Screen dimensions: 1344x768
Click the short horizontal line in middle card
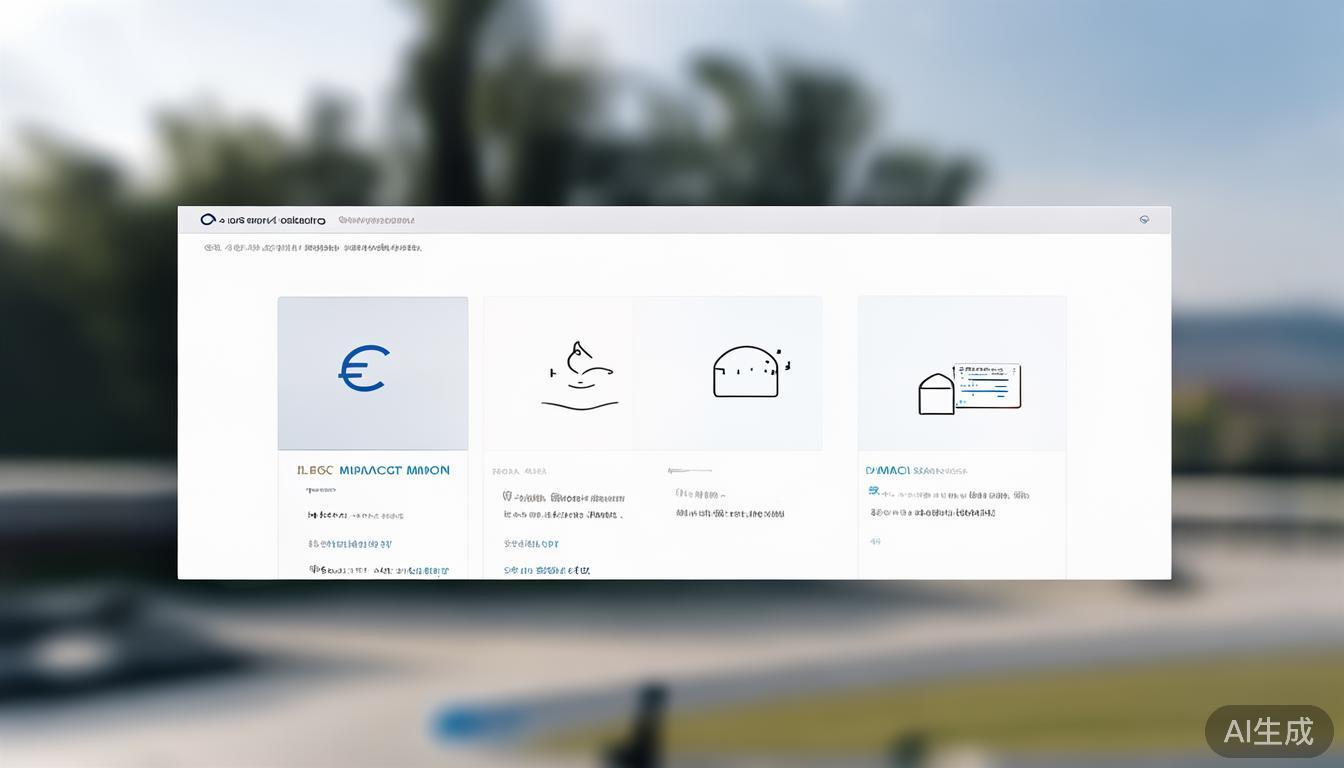pyautogui.click(x=690, y=470)
